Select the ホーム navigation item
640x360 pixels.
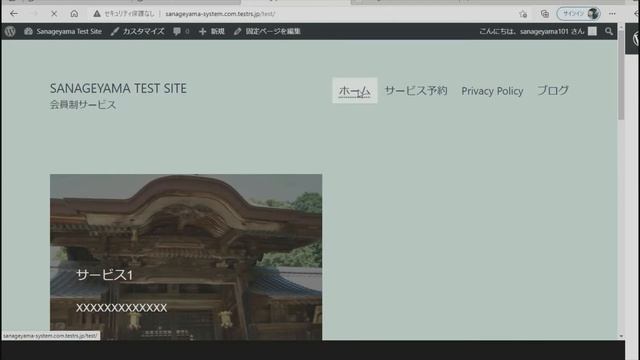[x=355, y=91]
